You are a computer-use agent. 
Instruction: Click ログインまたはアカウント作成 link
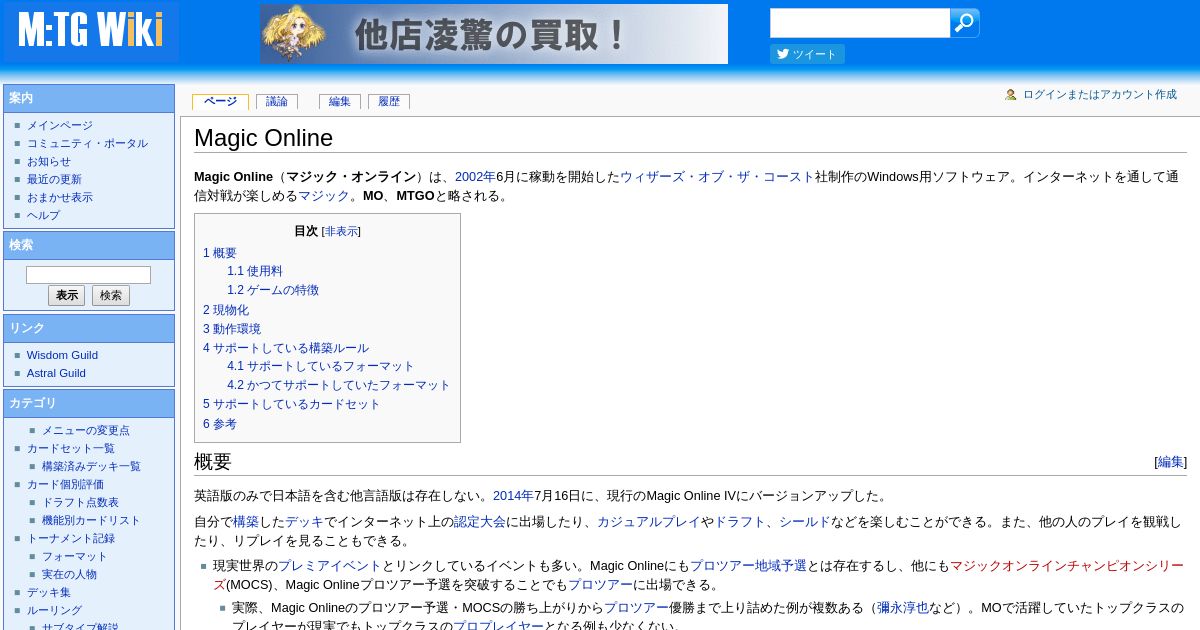point(1100,94)
